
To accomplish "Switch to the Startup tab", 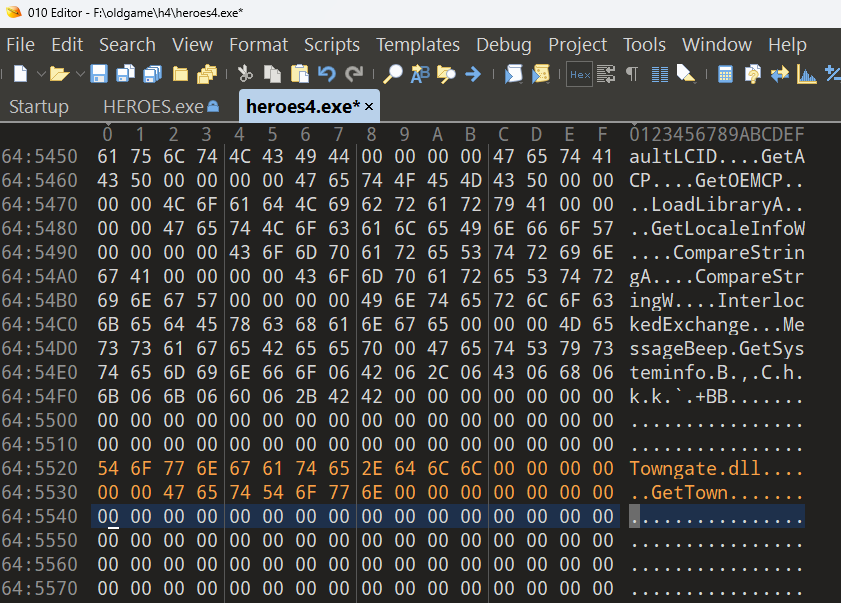I will tap(39, 107).
